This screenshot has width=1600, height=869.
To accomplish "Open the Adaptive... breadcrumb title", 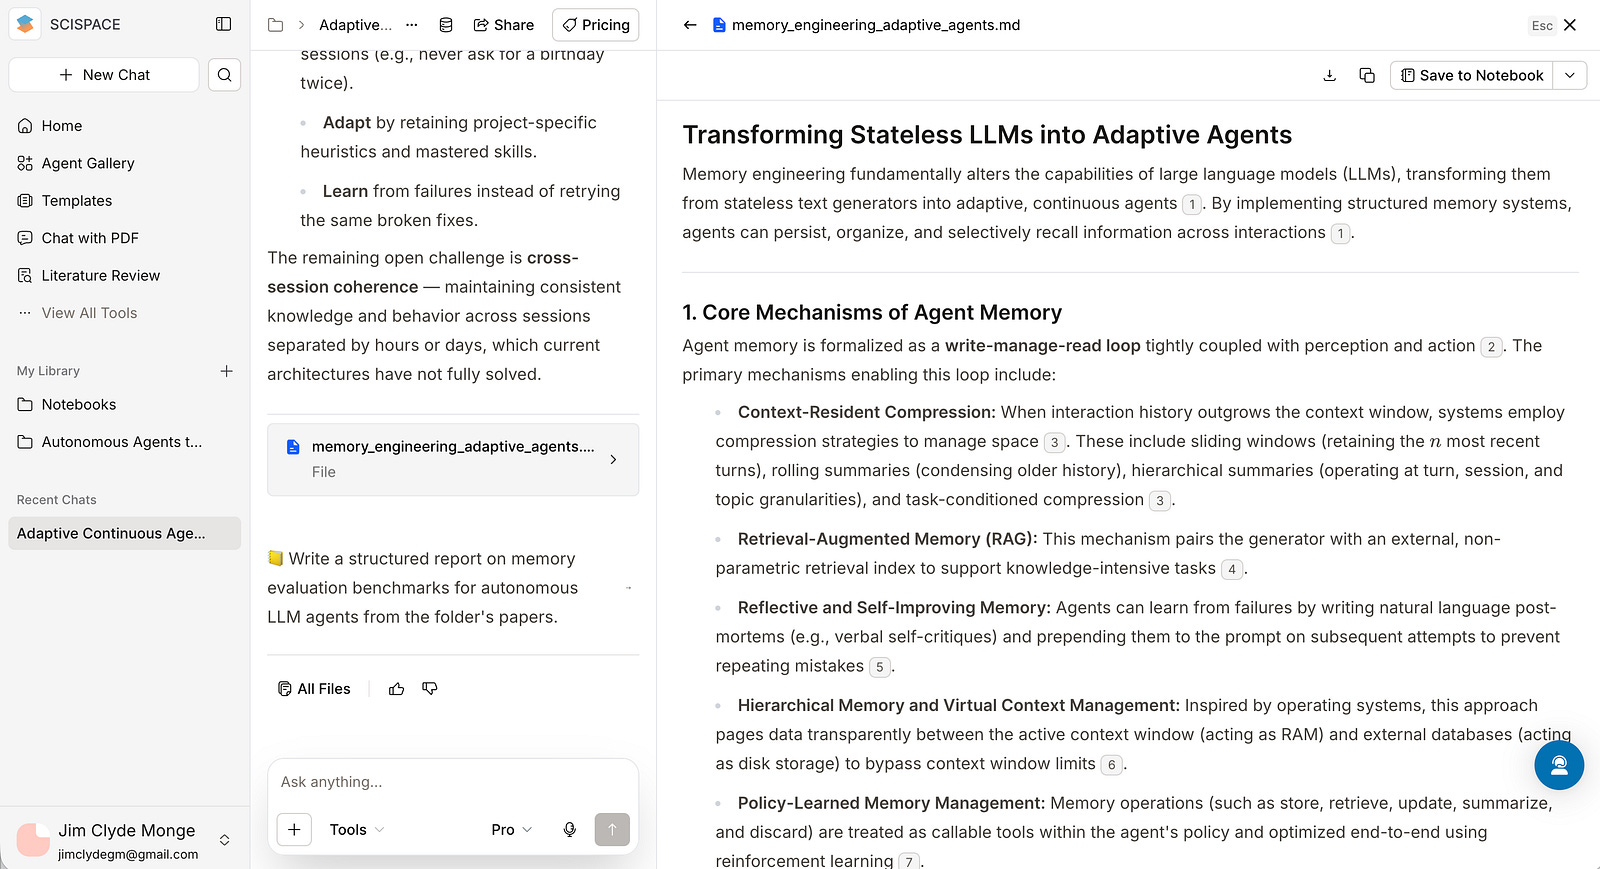I will point(355,25).
